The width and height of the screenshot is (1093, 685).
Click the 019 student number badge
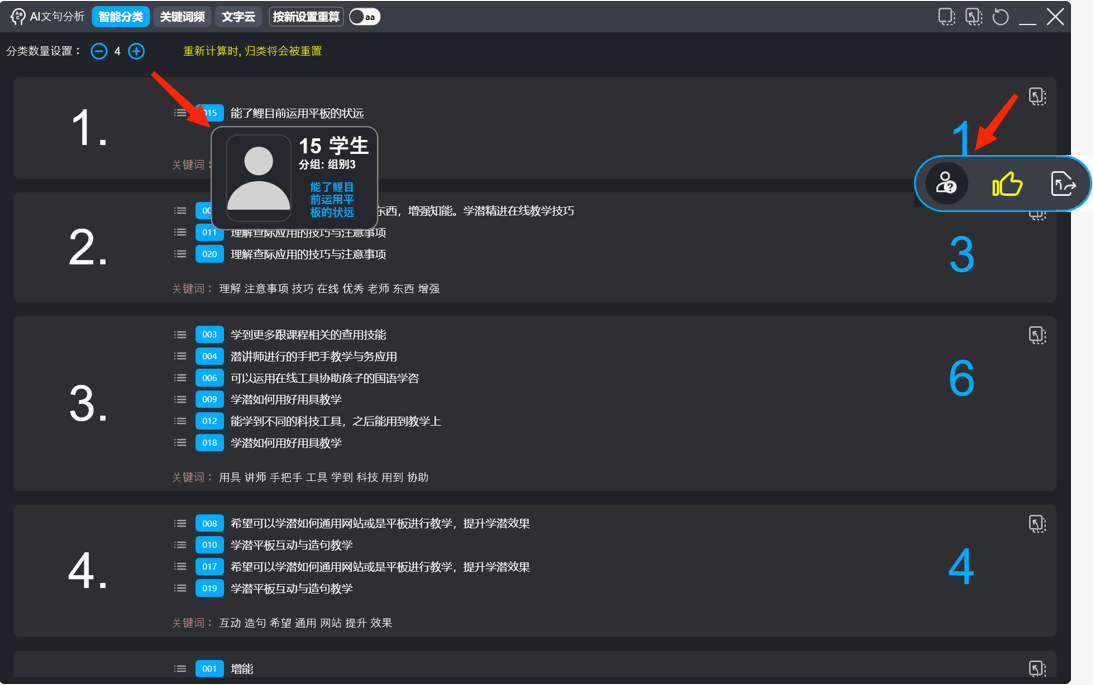pos(209,589)
